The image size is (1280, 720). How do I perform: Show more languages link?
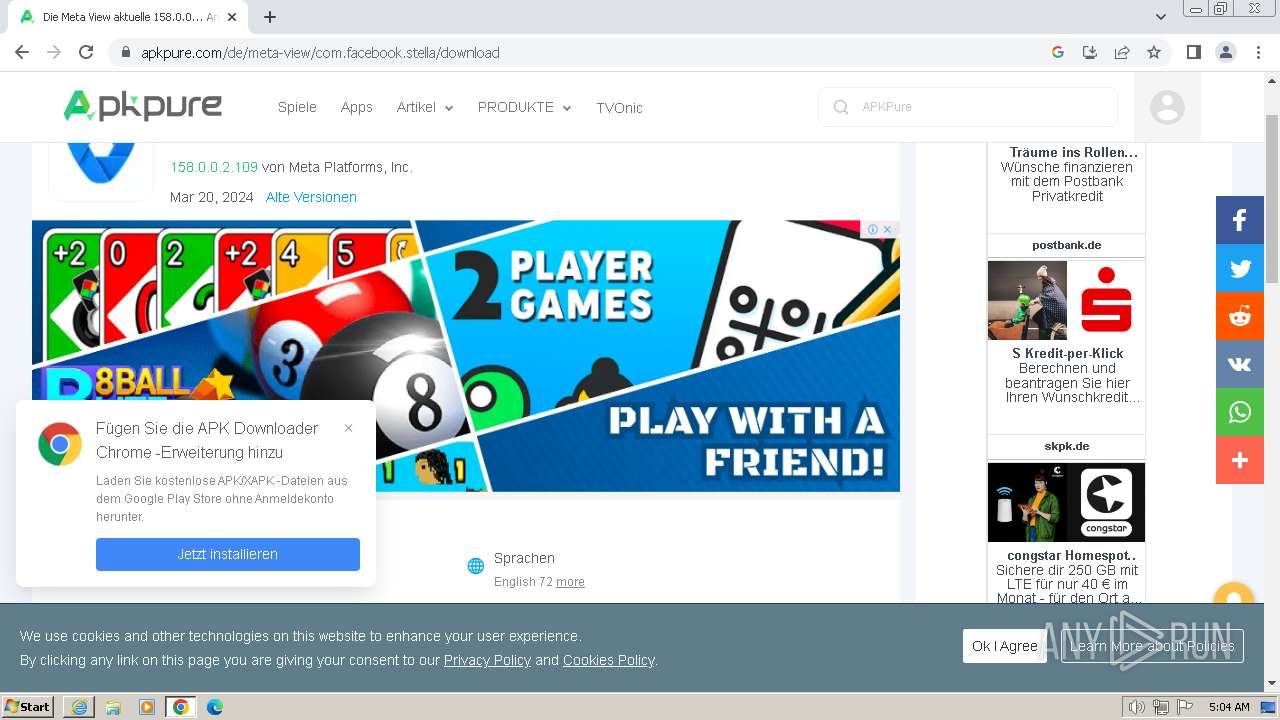570,582
